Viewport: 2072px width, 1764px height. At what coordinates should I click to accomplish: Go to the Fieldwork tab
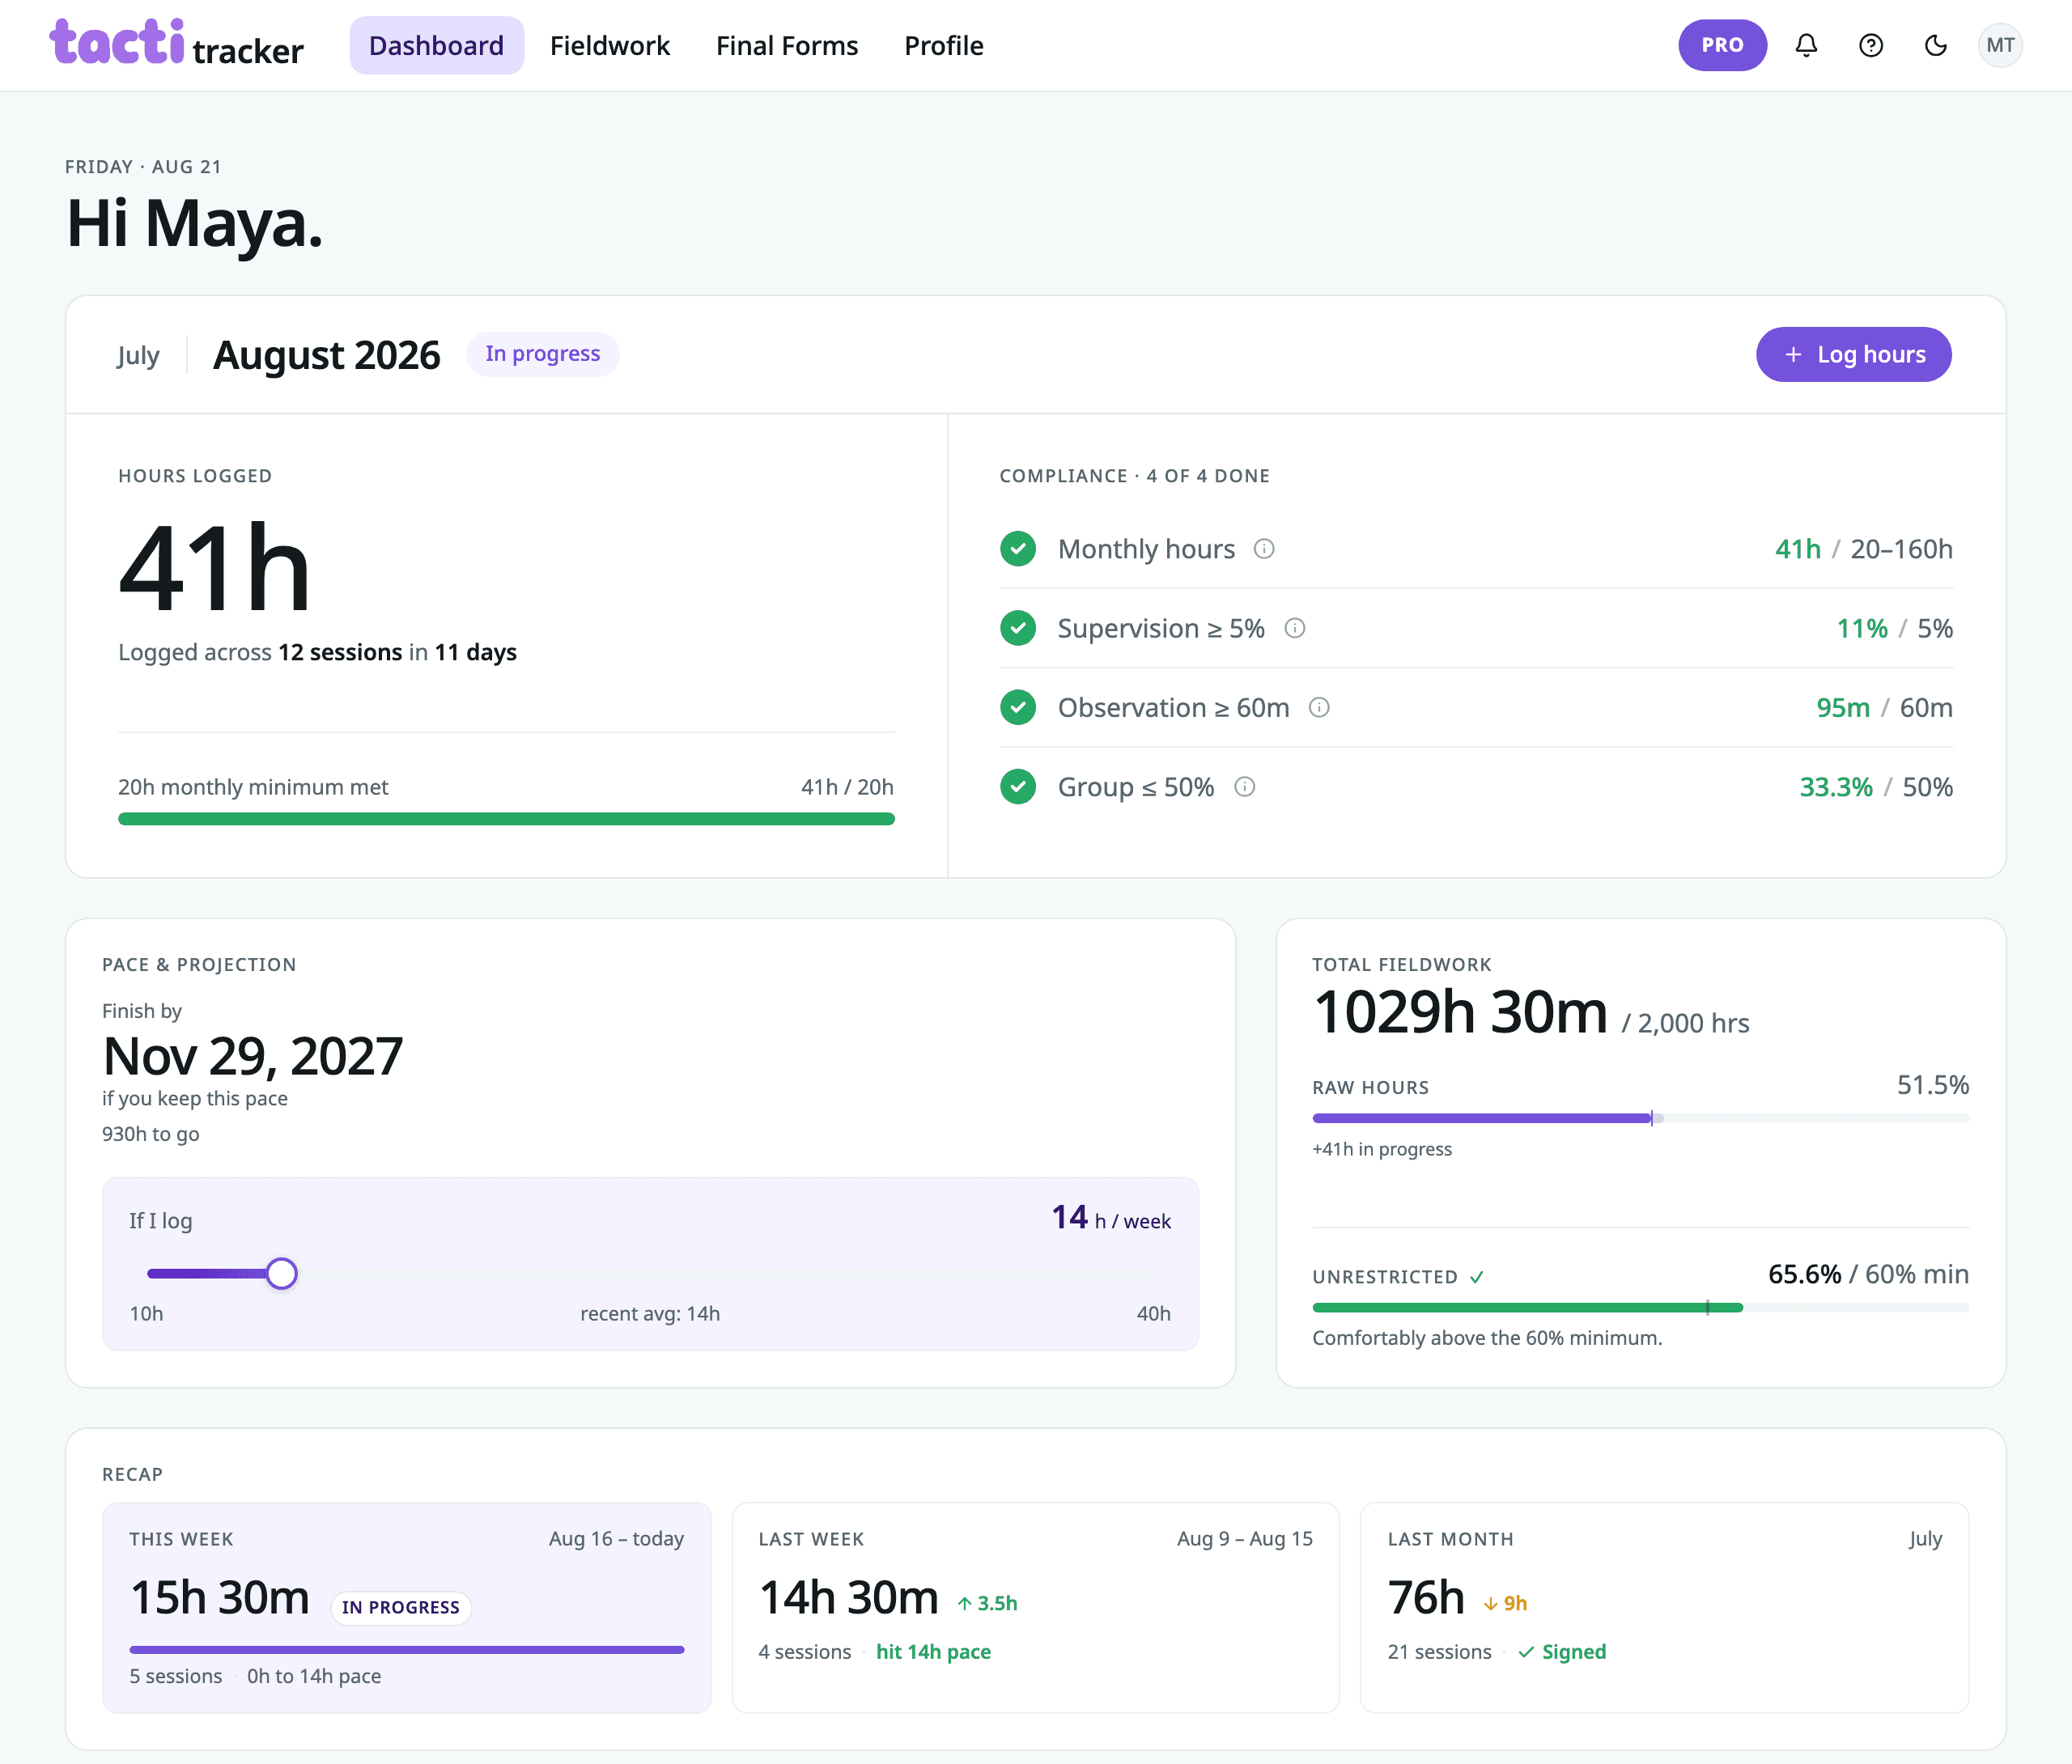pyautogui.click(x=610, y=45)
